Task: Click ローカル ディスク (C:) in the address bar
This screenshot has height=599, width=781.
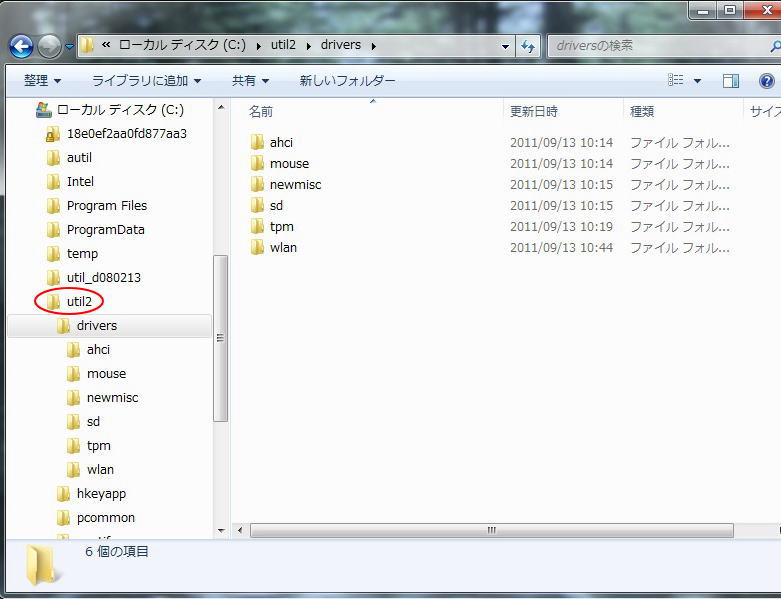Action: click(182, 45)
